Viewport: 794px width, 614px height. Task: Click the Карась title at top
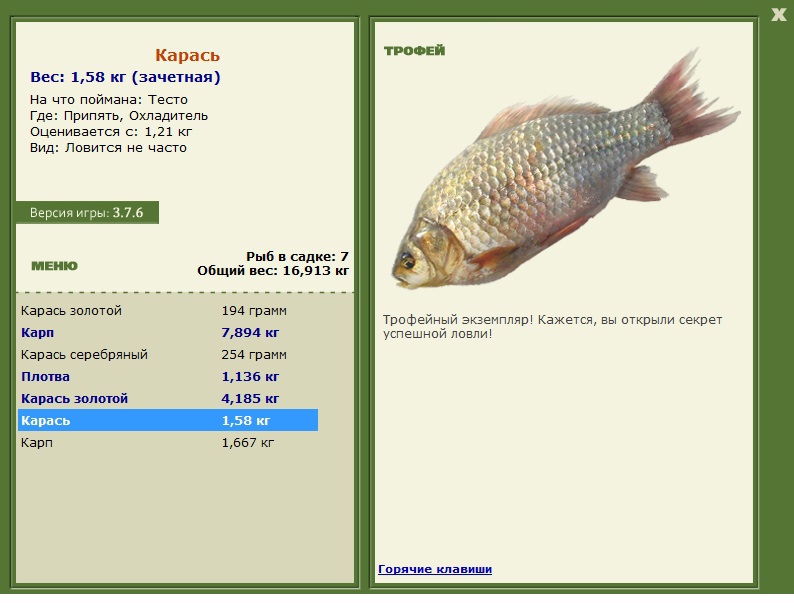(187, 55)
